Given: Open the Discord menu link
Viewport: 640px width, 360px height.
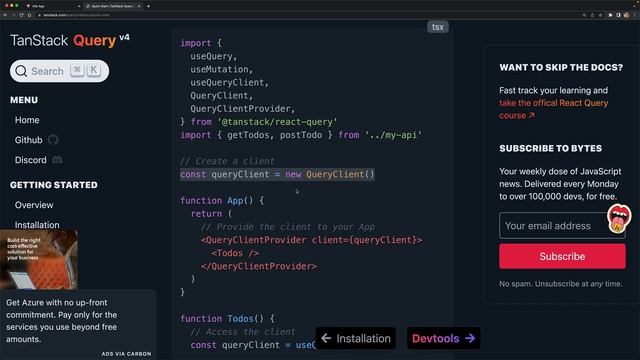Looking at the screenshot, I should tap(31, 160).
